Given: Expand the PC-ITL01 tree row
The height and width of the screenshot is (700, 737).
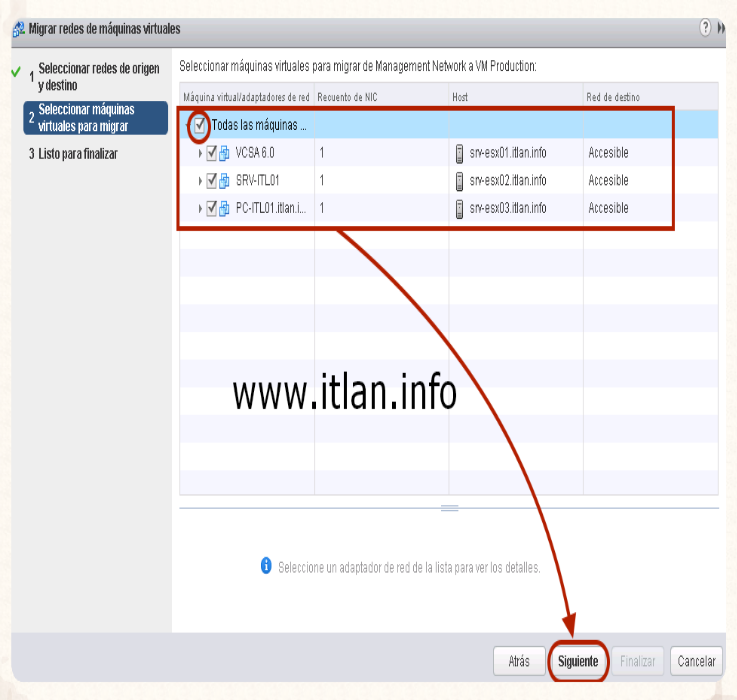Looking at the screenshot, I should coord(200,208).
